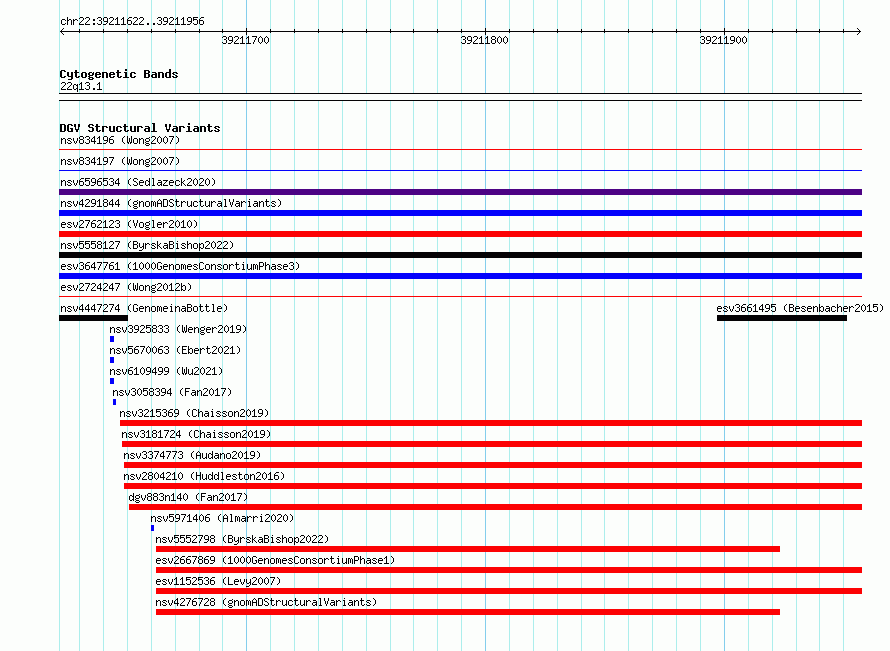Click the right arrow of the coordinate ruler

pyautogui.click(x=859, y=32)
